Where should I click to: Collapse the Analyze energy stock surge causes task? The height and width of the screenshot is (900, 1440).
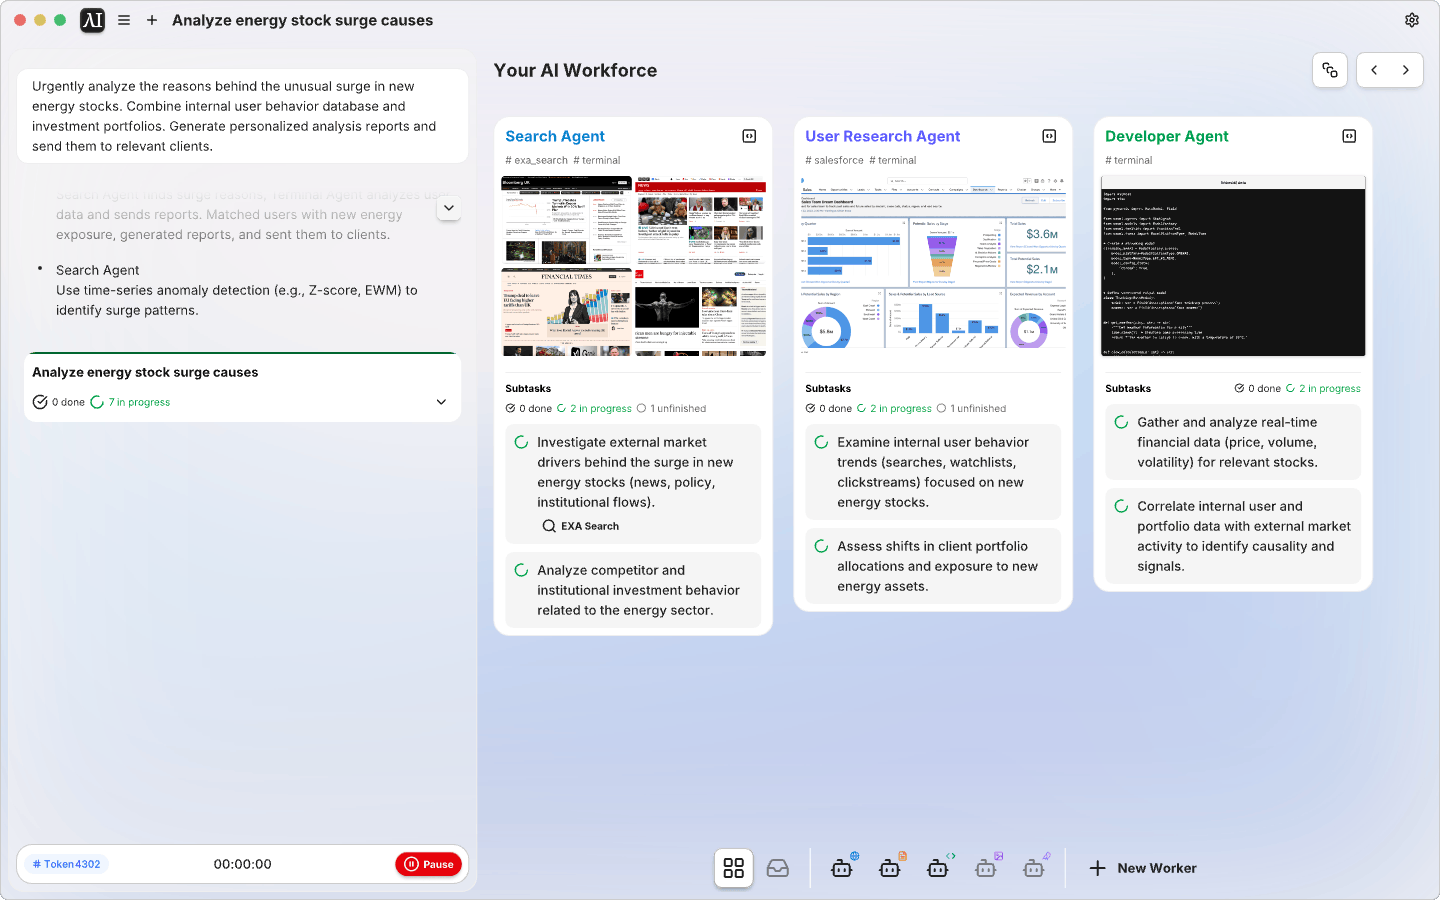coord(441,401)
